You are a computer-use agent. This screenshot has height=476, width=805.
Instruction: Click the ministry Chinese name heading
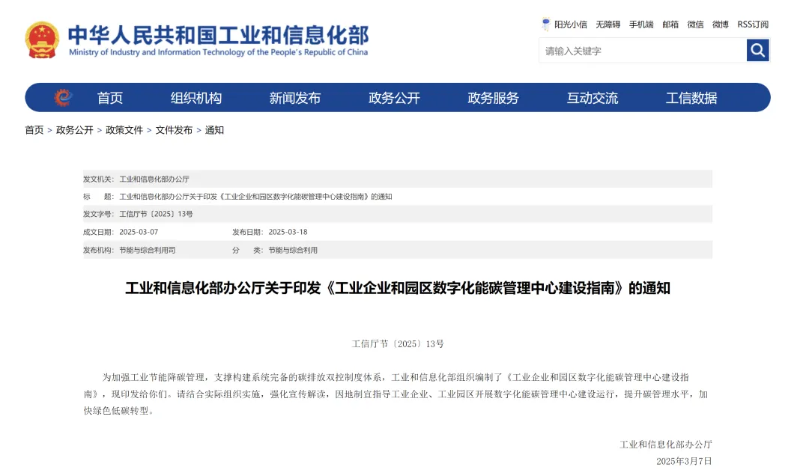[x=218, y=34]
